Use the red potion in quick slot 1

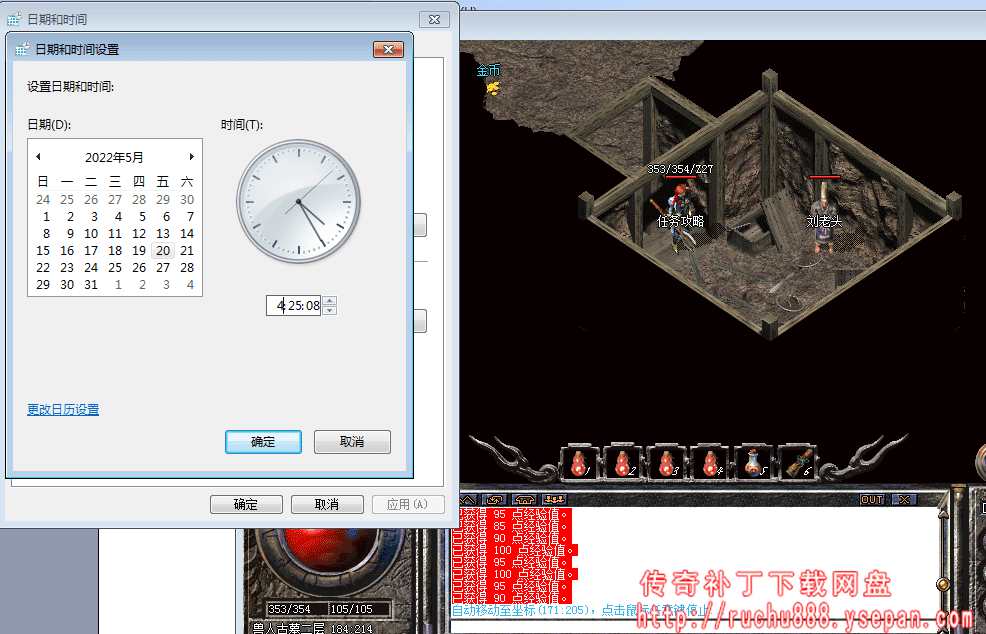coord(578,464)
